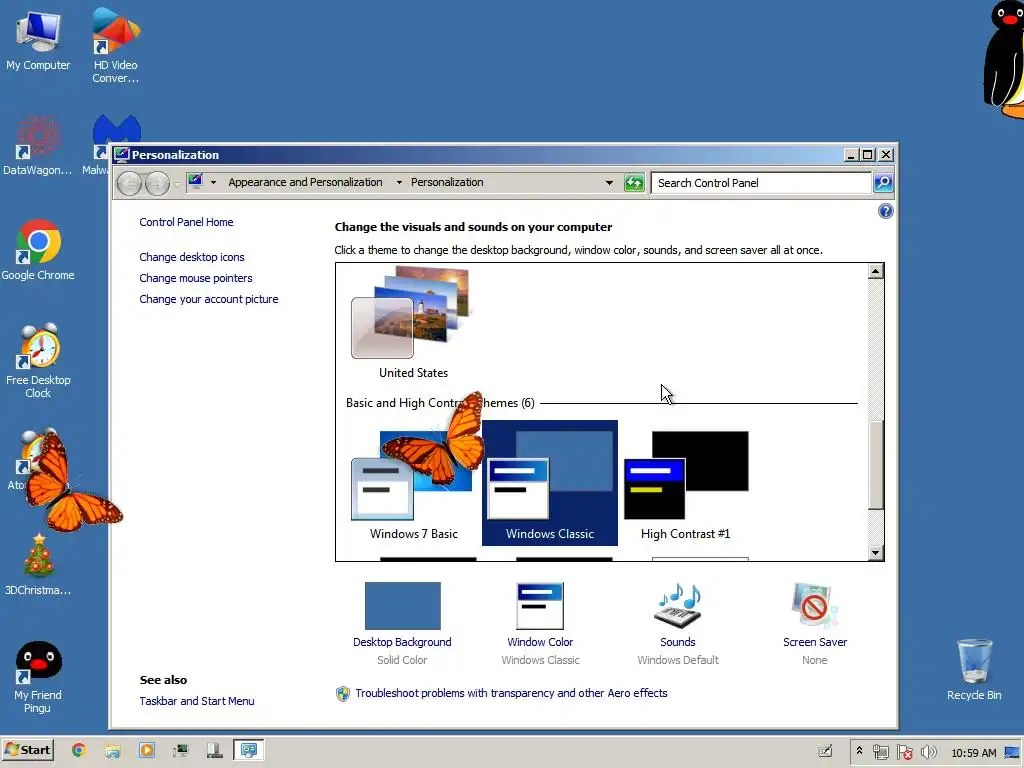Click the help question mark icon
The height and width of the screenshot is (768, 1024).
coord(886,211)
